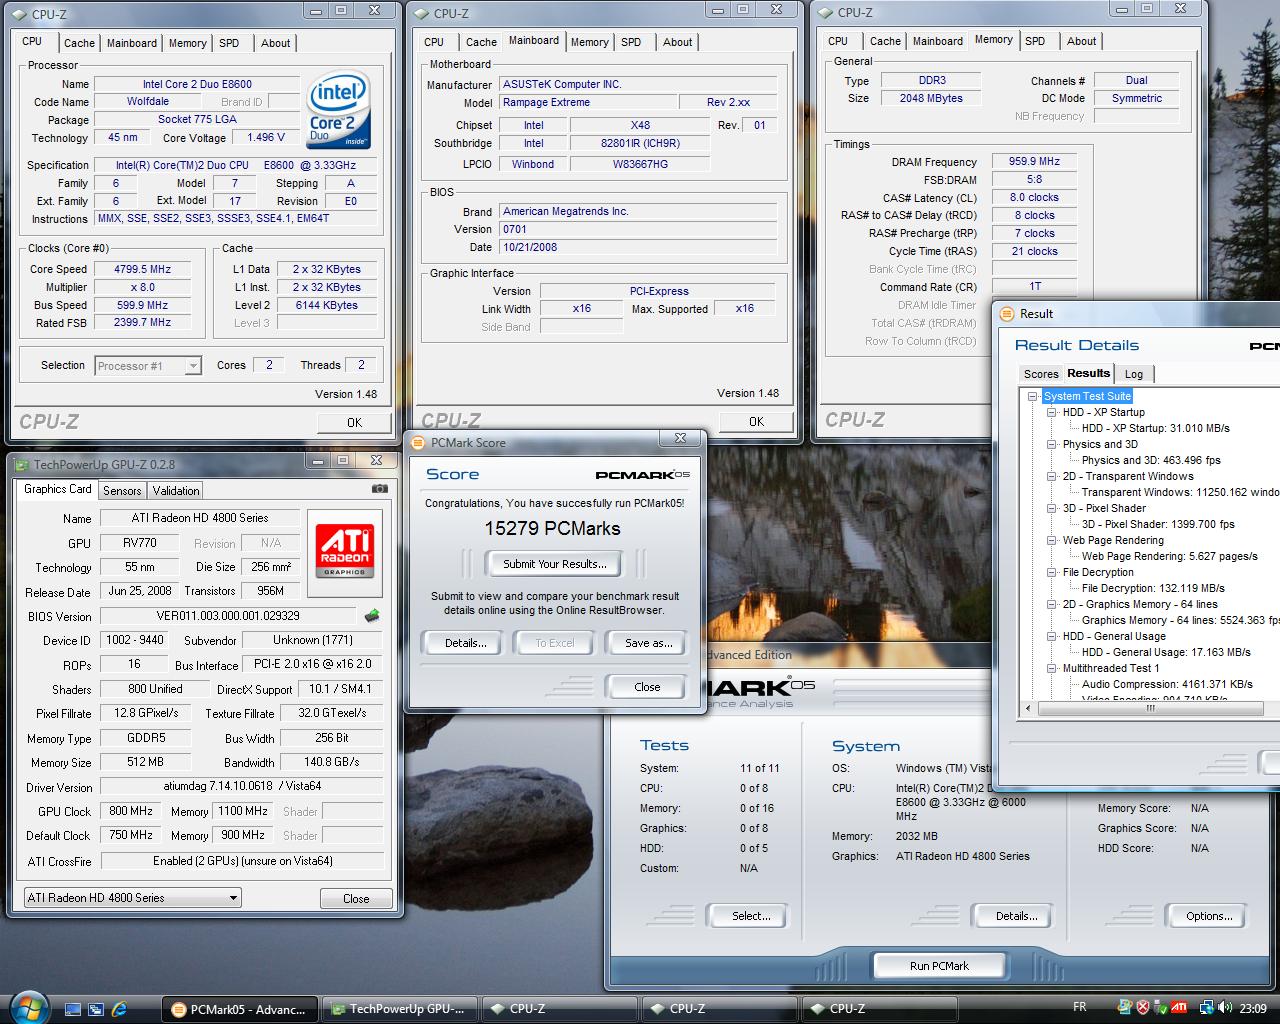Click the Details... button in PCMark Score

pyautogui.click(x=466, y=643)
